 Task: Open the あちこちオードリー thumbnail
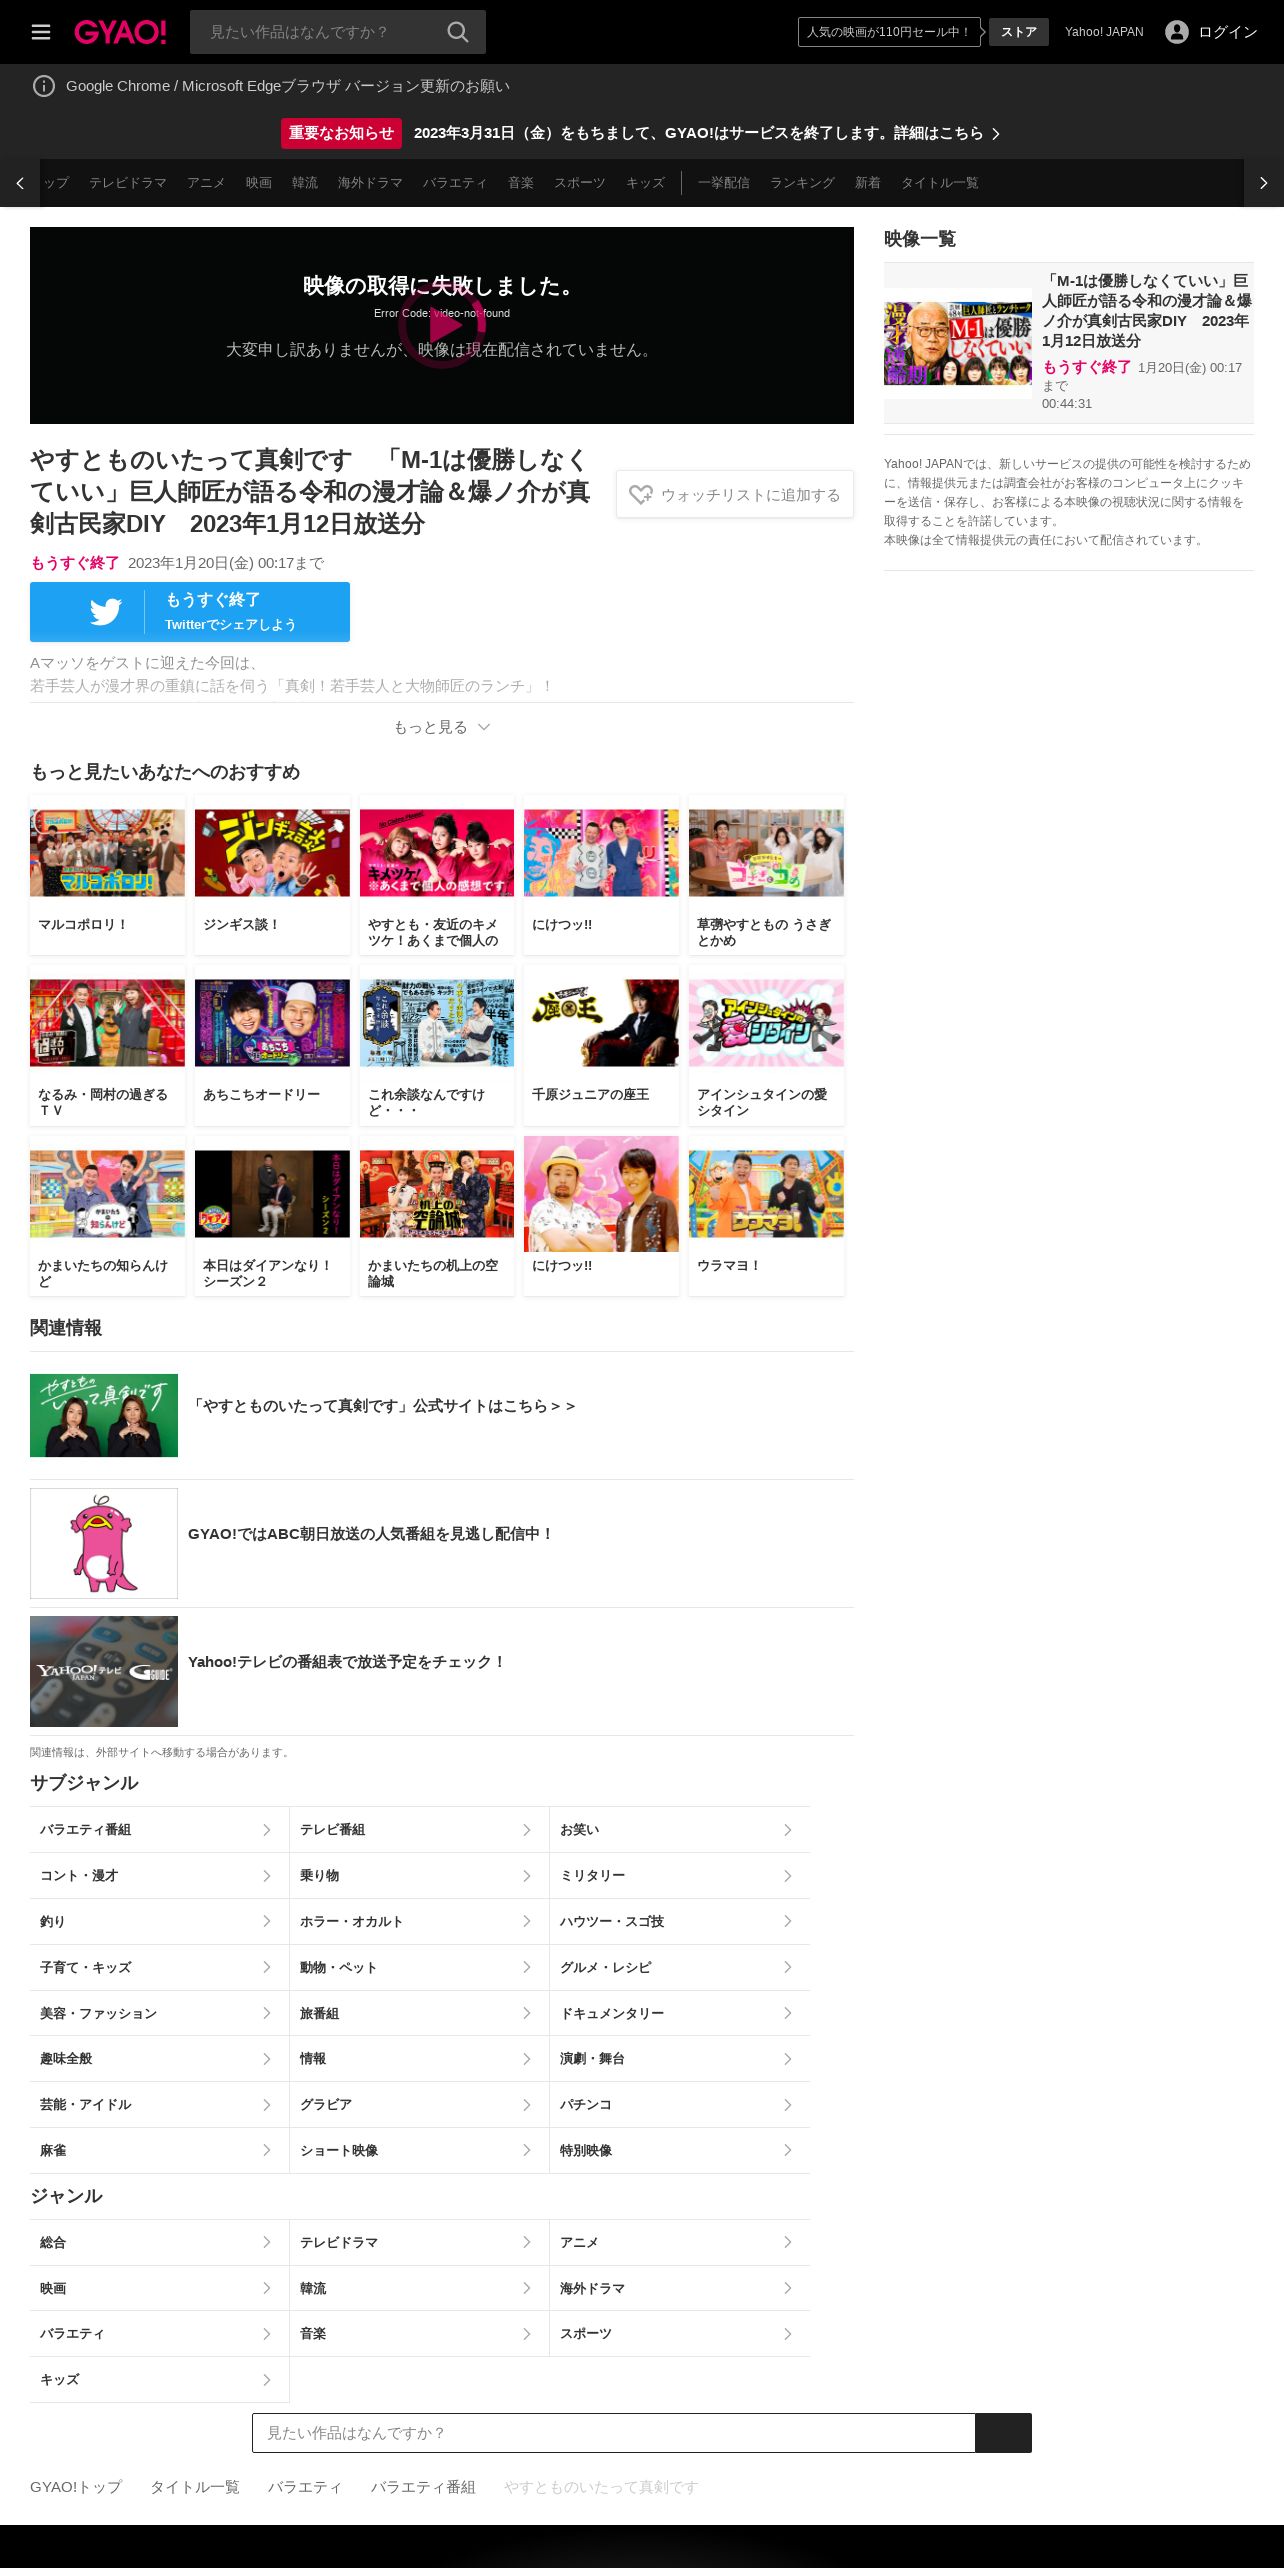[x=272, y=1023]
